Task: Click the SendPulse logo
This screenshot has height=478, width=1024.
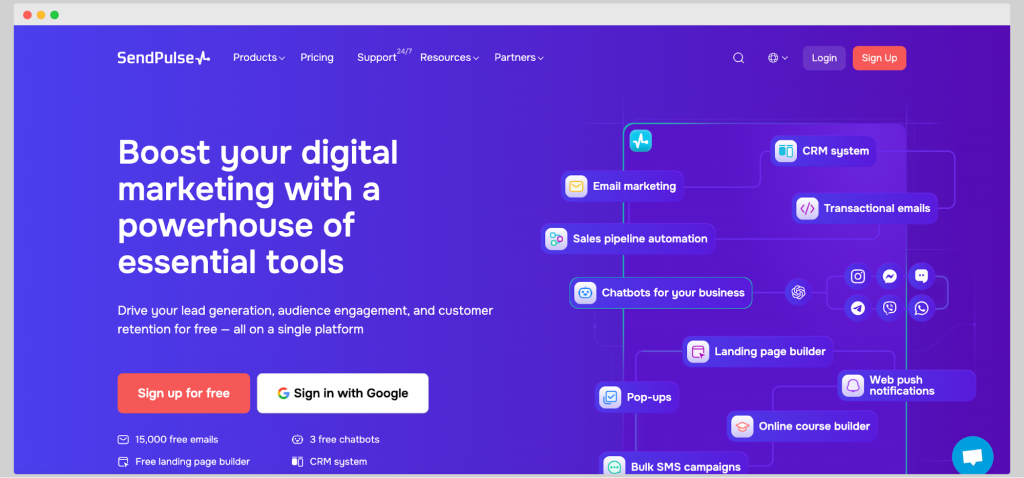Action: pos(163,57)
